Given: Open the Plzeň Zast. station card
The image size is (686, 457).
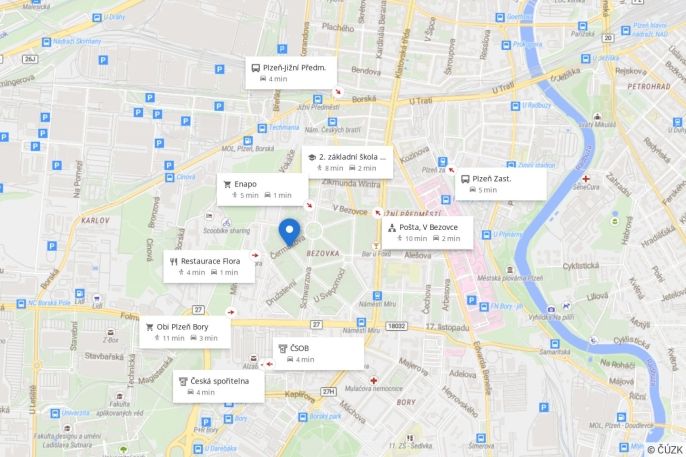Looking at the screenshot, I should pyautogui.click(x=500, y=184).
